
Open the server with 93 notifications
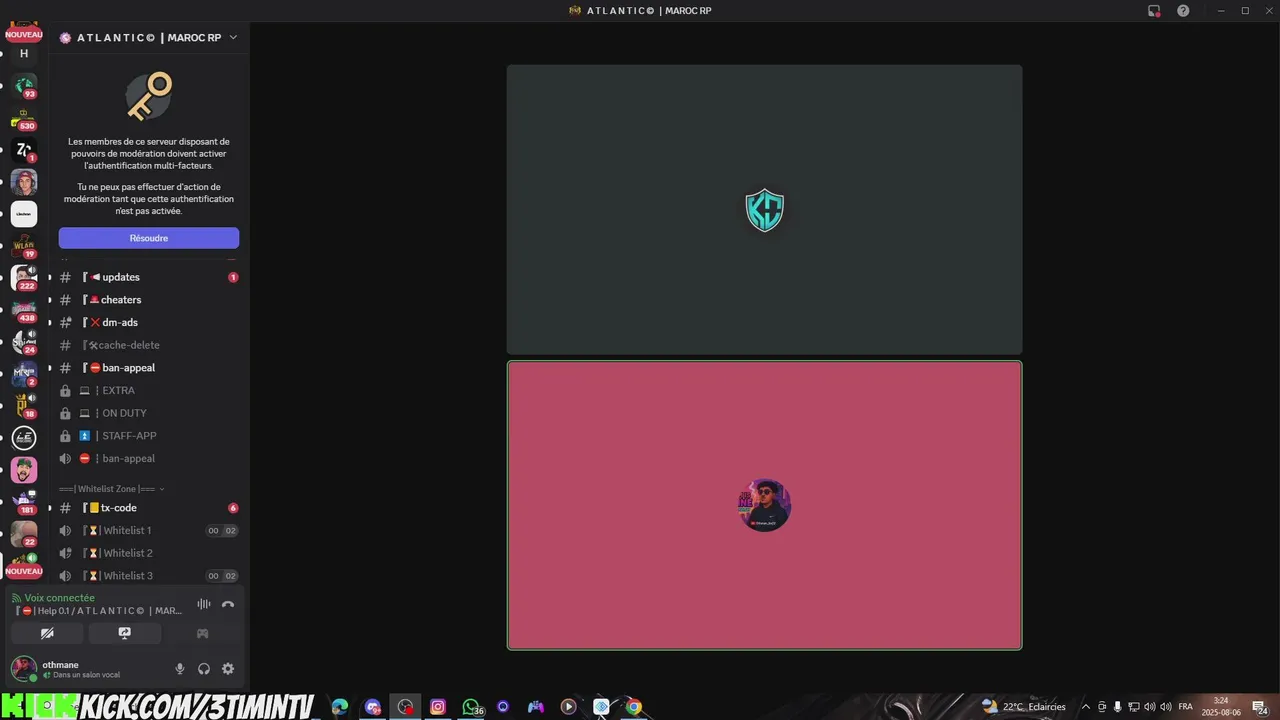click(24, 86)
